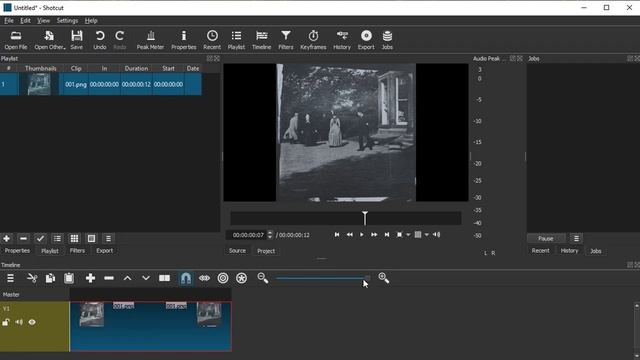Screen dimensions: 640x360
Task: Open the Properties panel from toolbar
Action: [184, 40]
